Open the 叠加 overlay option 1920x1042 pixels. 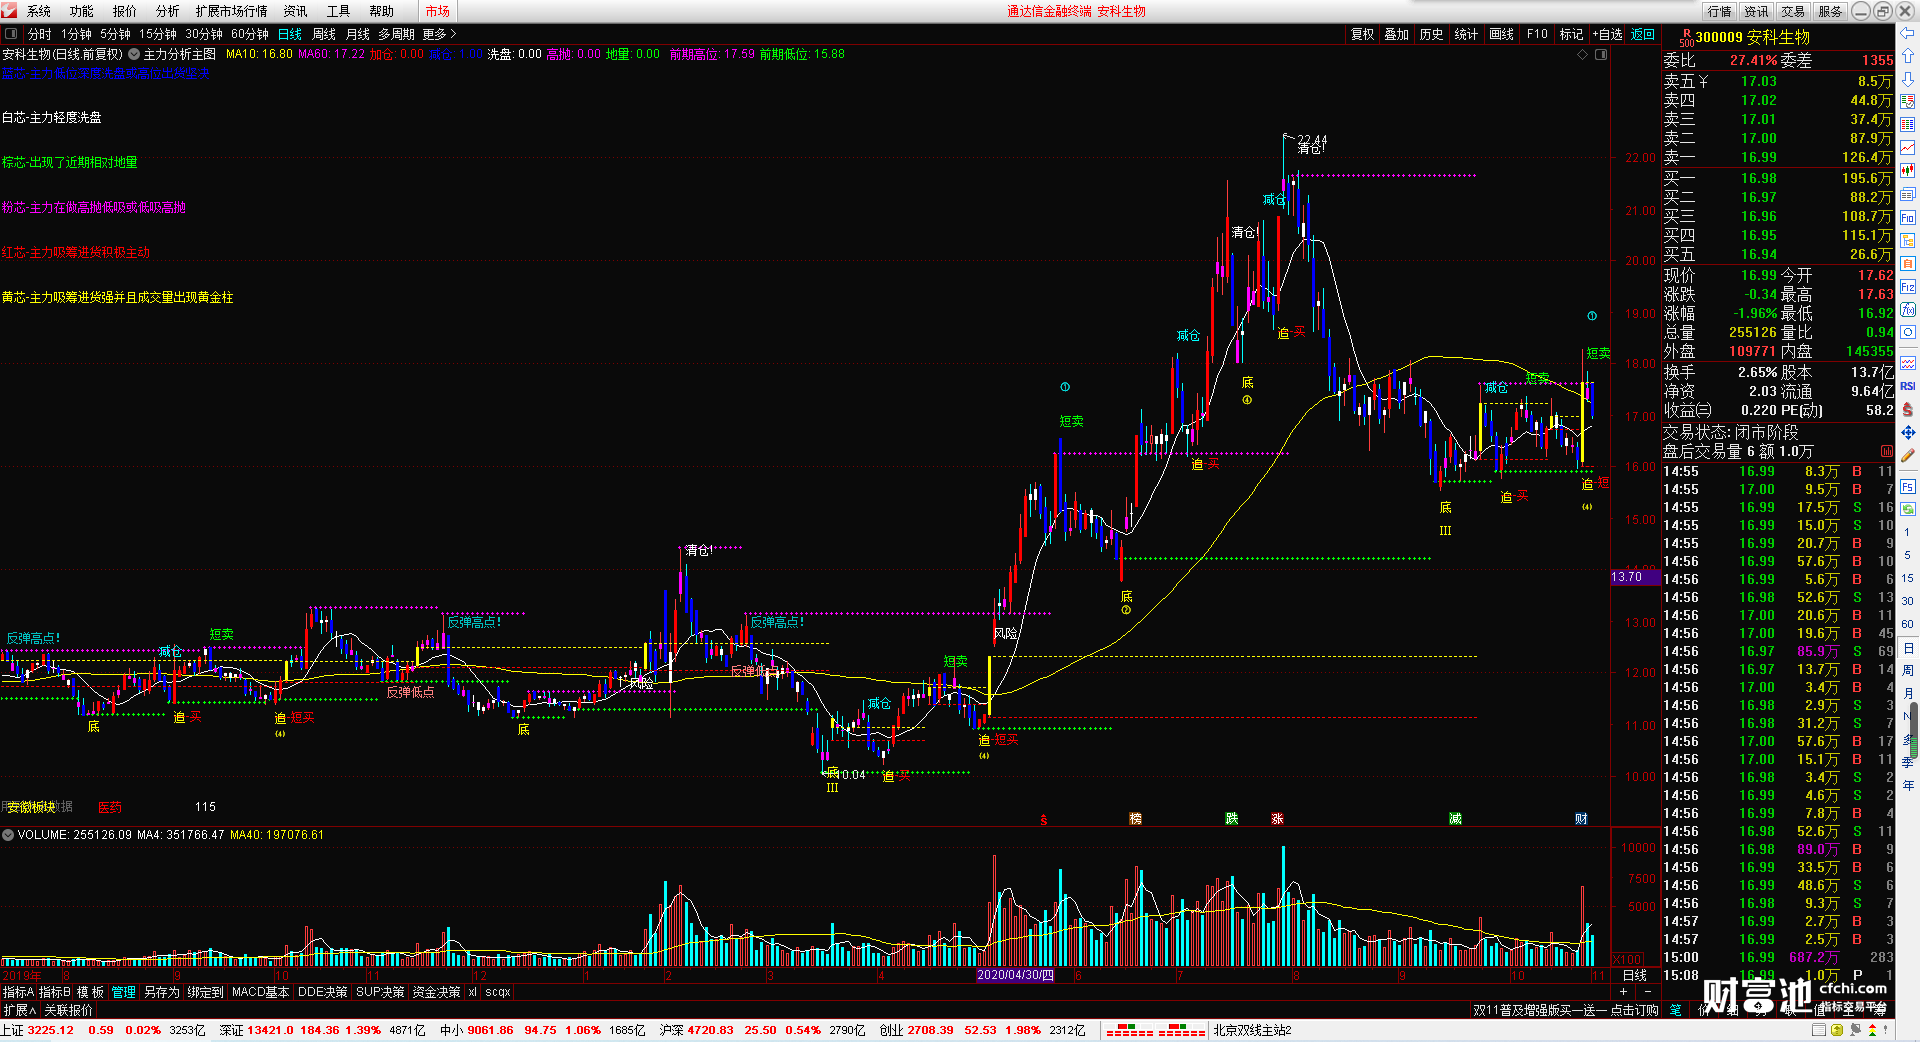pos(1396,34)
